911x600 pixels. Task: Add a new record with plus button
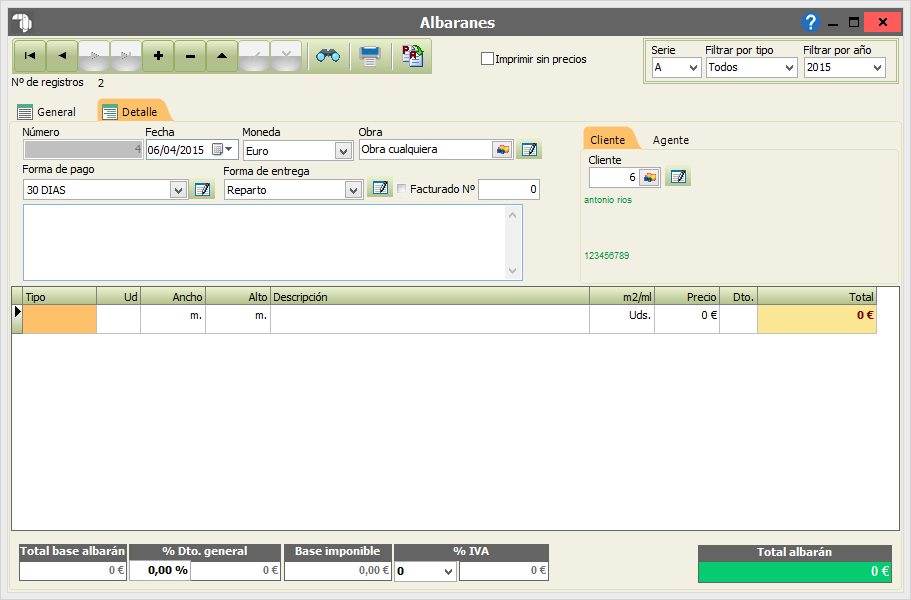pyautogui.click(x=158, y=56)
